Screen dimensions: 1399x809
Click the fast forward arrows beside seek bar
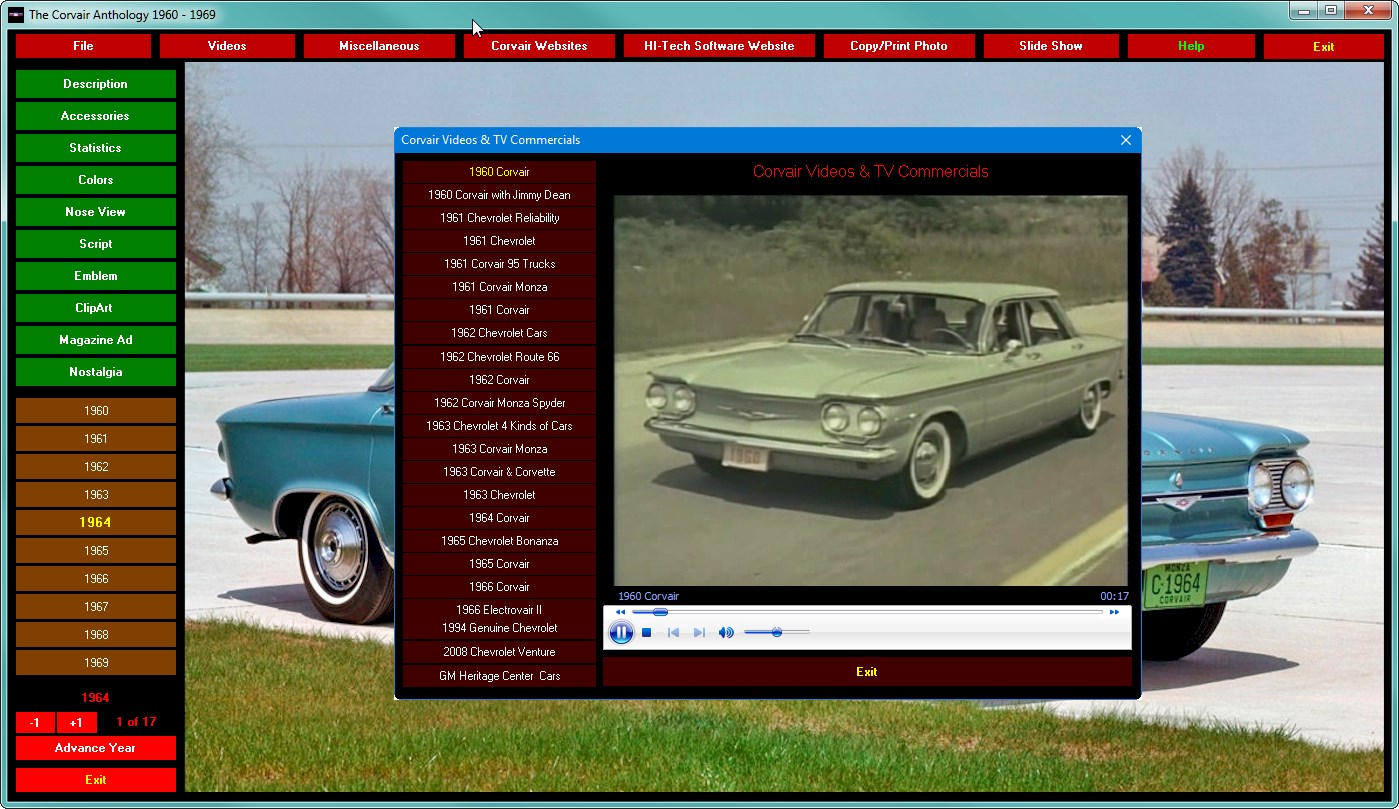tap(1114, 612)
